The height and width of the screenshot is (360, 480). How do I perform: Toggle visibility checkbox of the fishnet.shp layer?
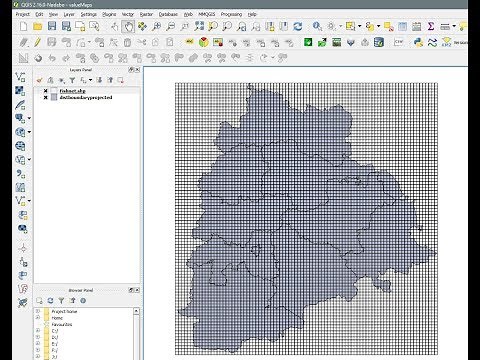click(x=45, y=91)
